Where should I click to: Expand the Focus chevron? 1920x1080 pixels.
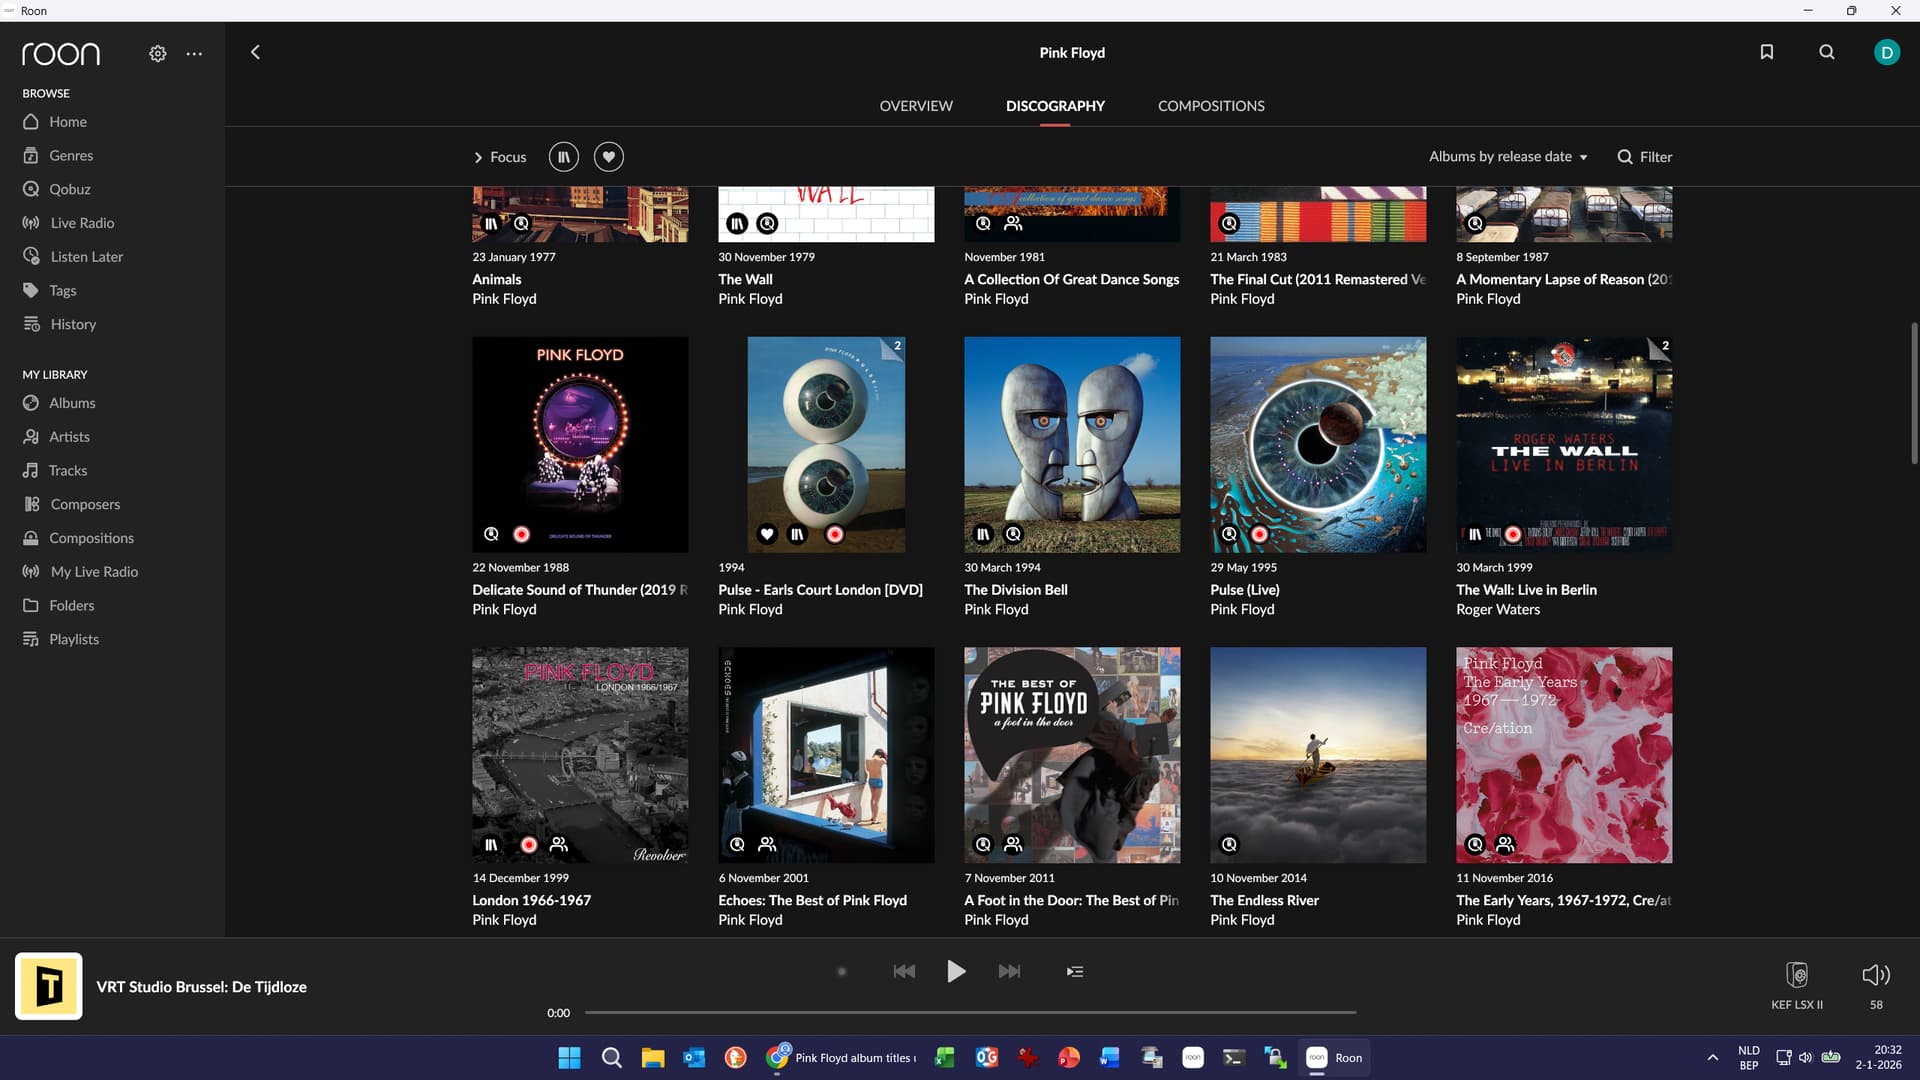(x=478, y=157)
